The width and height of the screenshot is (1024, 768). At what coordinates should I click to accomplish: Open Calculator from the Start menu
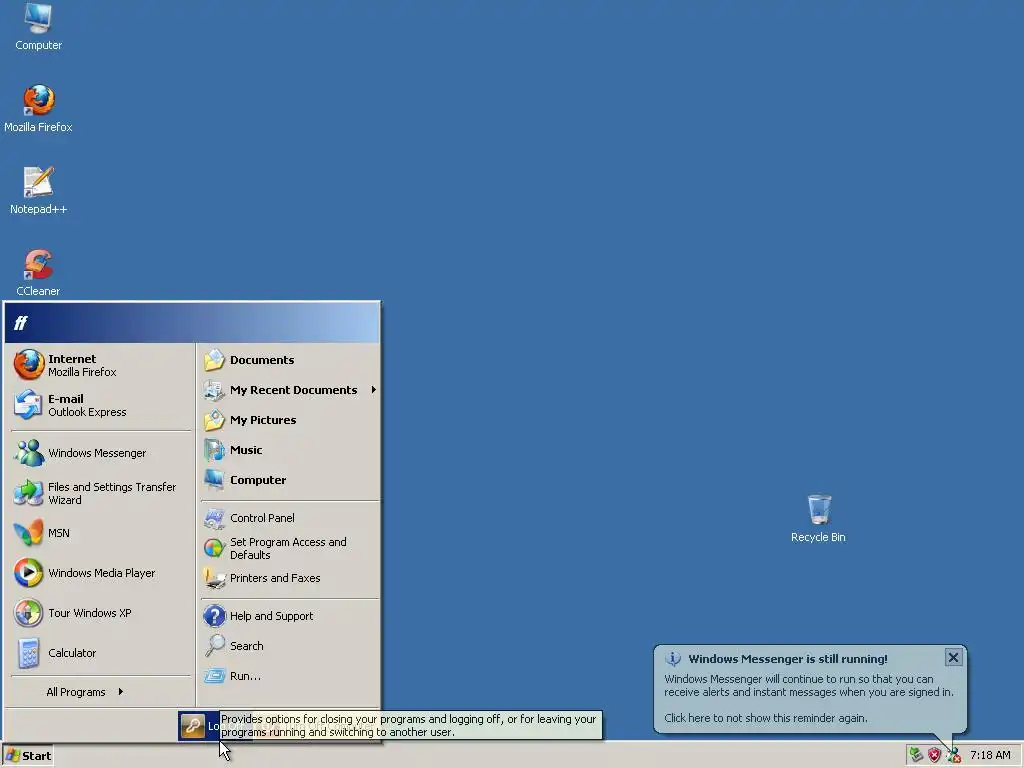pos(101,652)
